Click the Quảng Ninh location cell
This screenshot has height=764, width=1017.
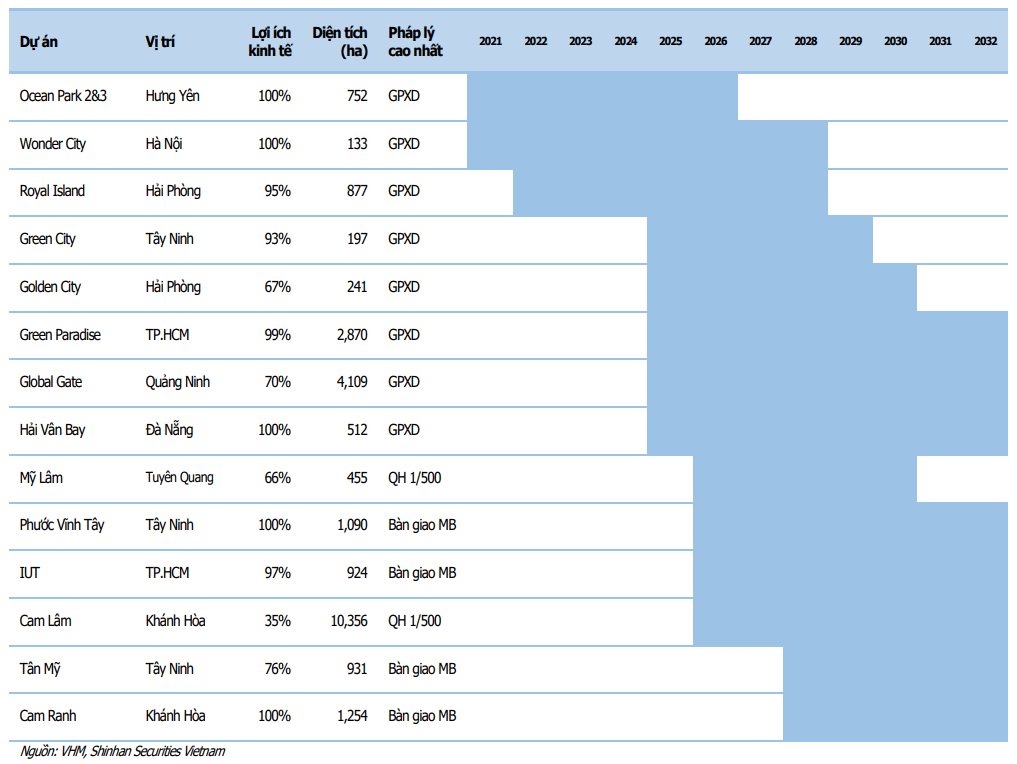pos(178,382)
